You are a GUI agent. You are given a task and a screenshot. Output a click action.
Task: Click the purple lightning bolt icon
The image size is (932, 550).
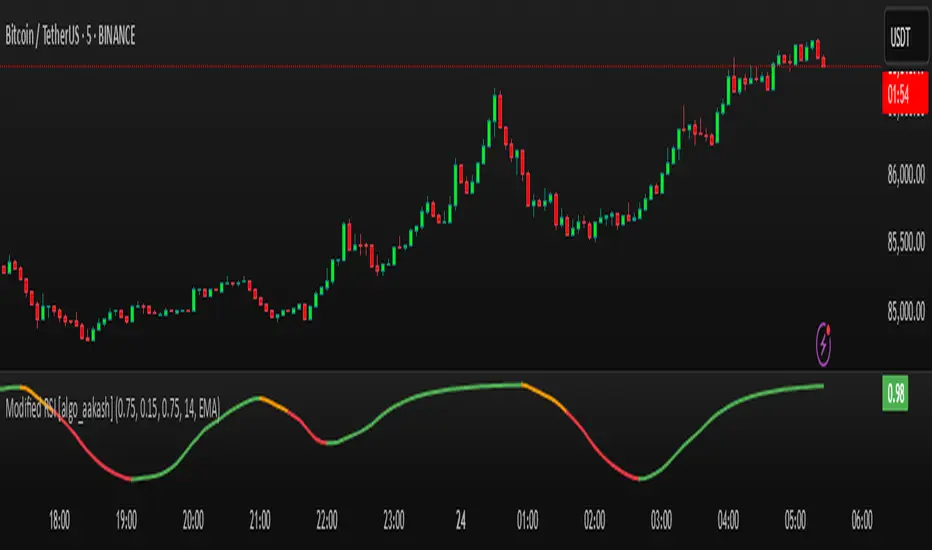[x=823, y=344]
